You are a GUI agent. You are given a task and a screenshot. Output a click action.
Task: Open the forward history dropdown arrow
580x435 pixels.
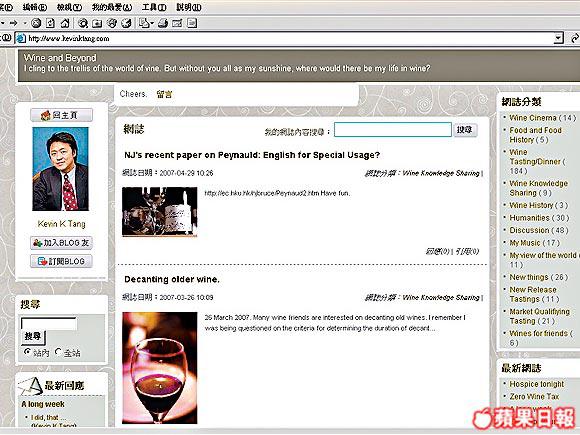pyautogui.click(x=25, y=23)
